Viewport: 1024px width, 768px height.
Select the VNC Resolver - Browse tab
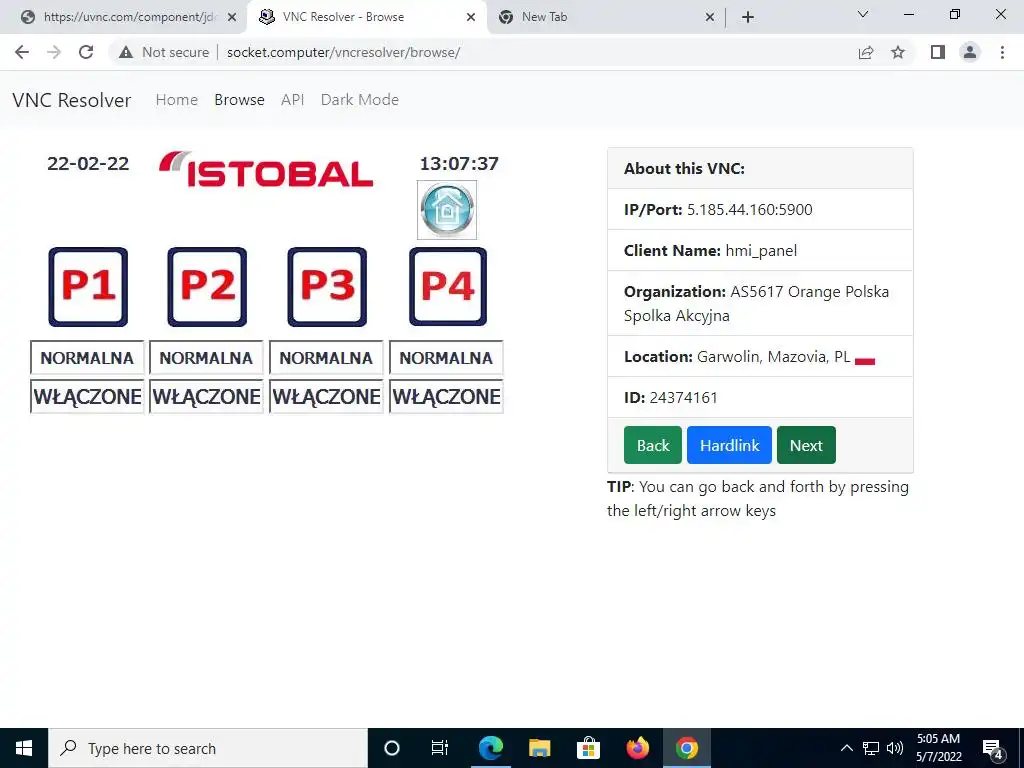[x=366, y=17]
